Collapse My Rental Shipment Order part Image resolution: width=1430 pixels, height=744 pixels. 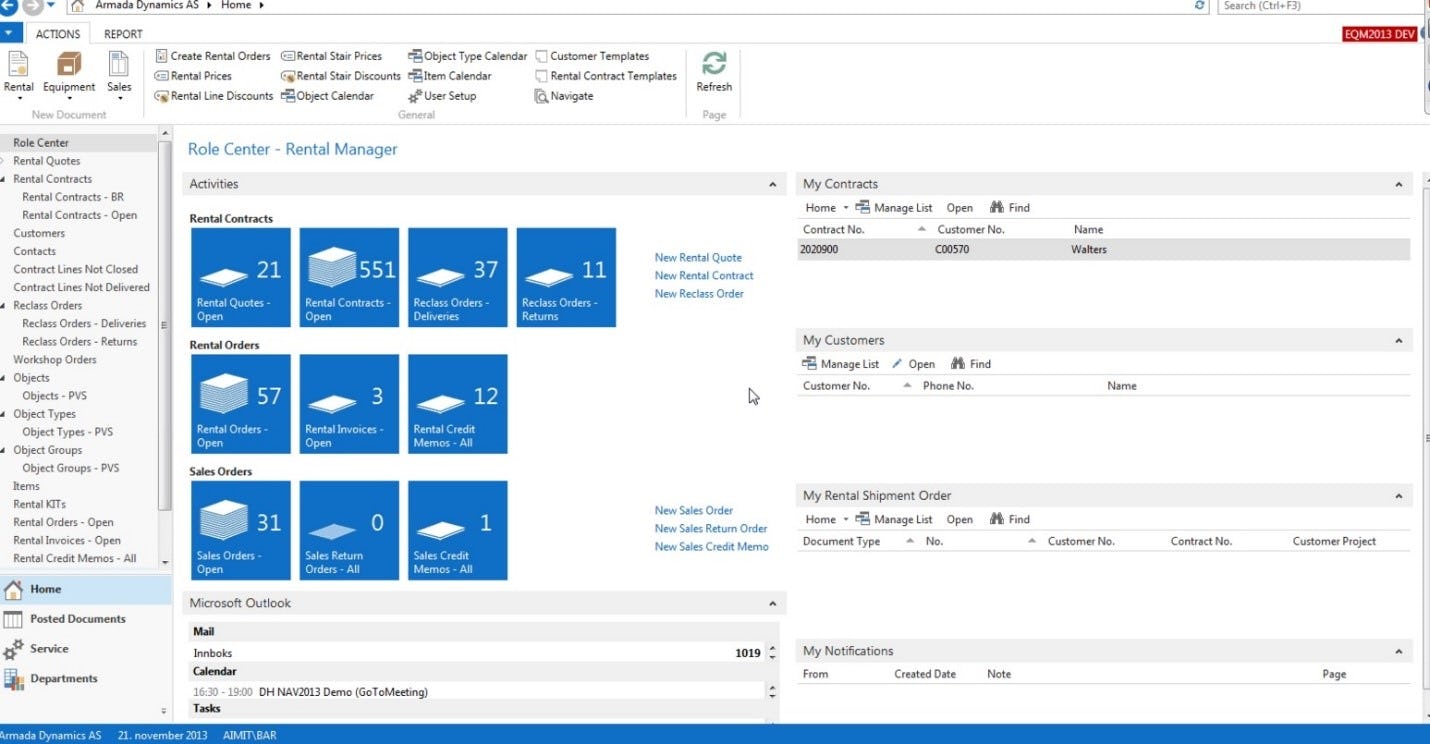(x=1398, y=496)
